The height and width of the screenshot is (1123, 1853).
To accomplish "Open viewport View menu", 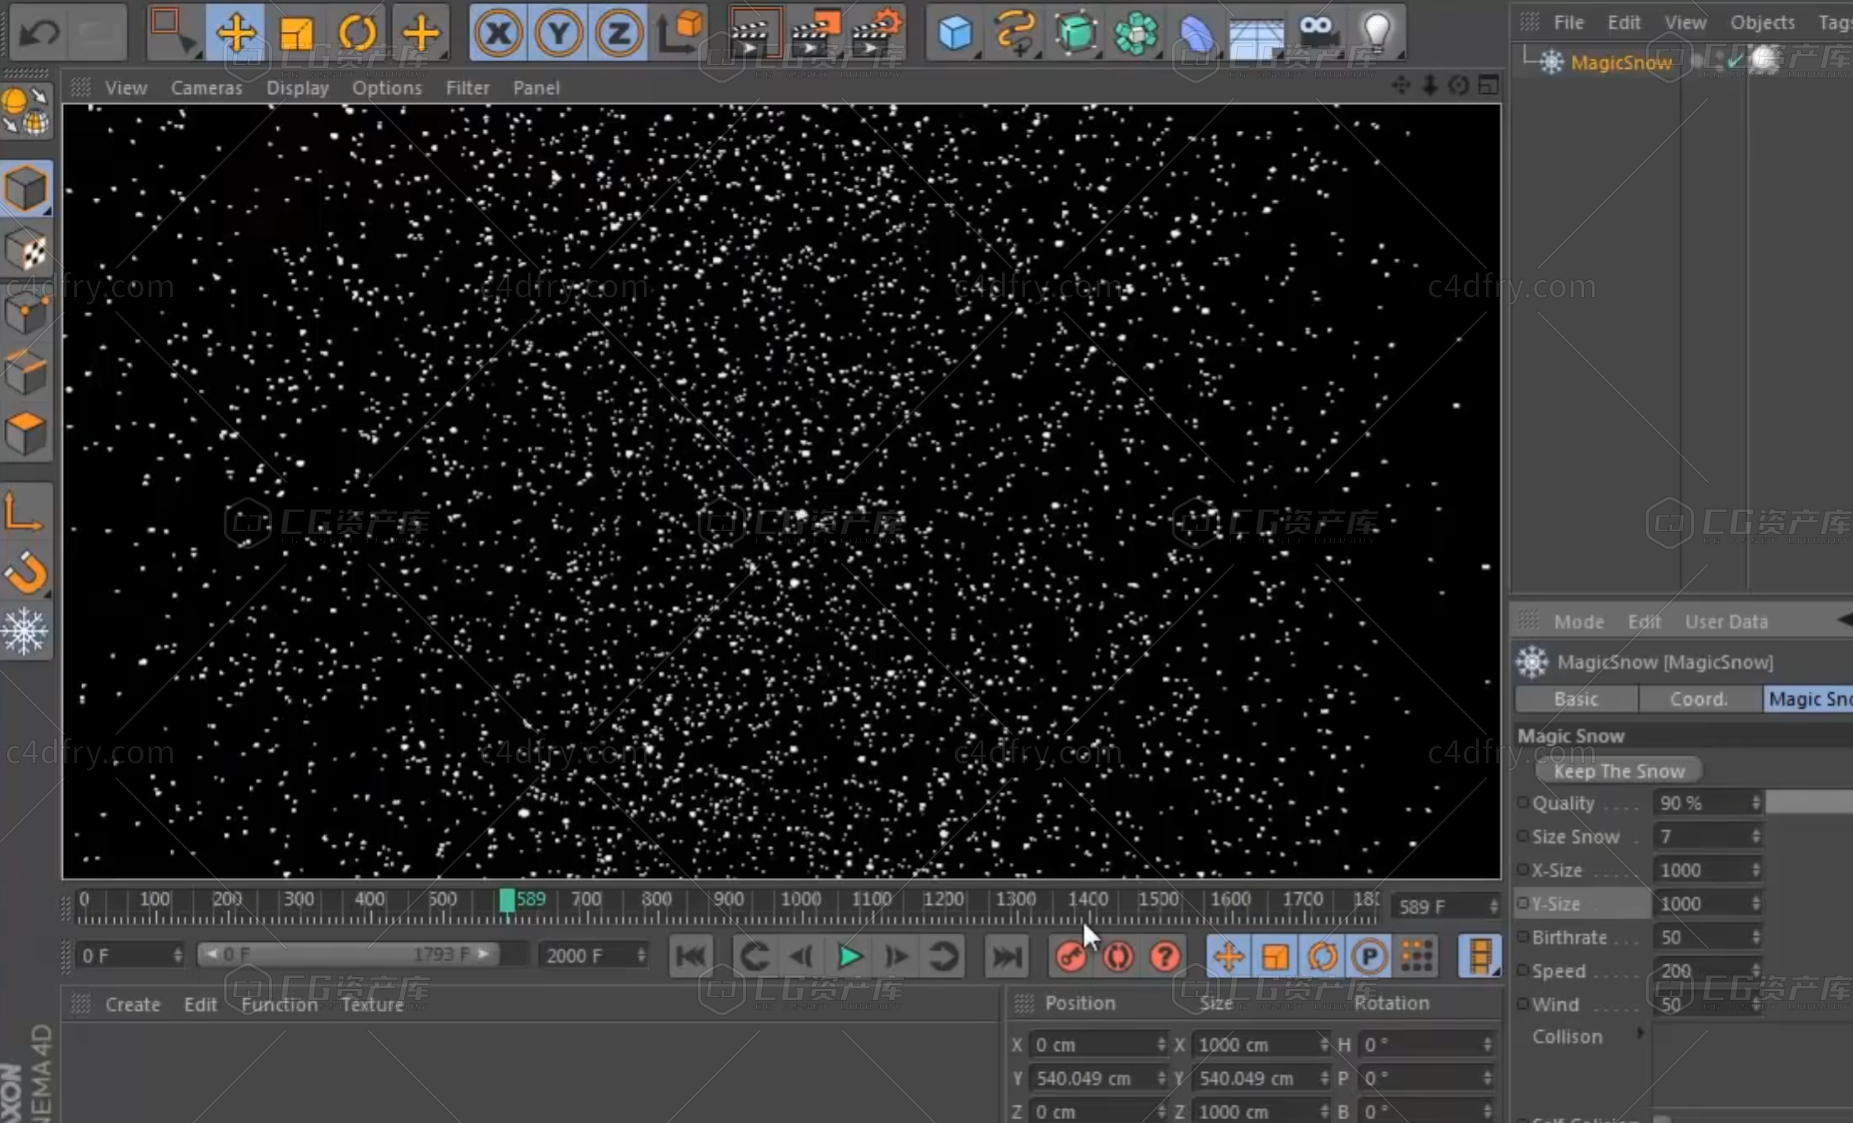I will [x=126, y=88].
